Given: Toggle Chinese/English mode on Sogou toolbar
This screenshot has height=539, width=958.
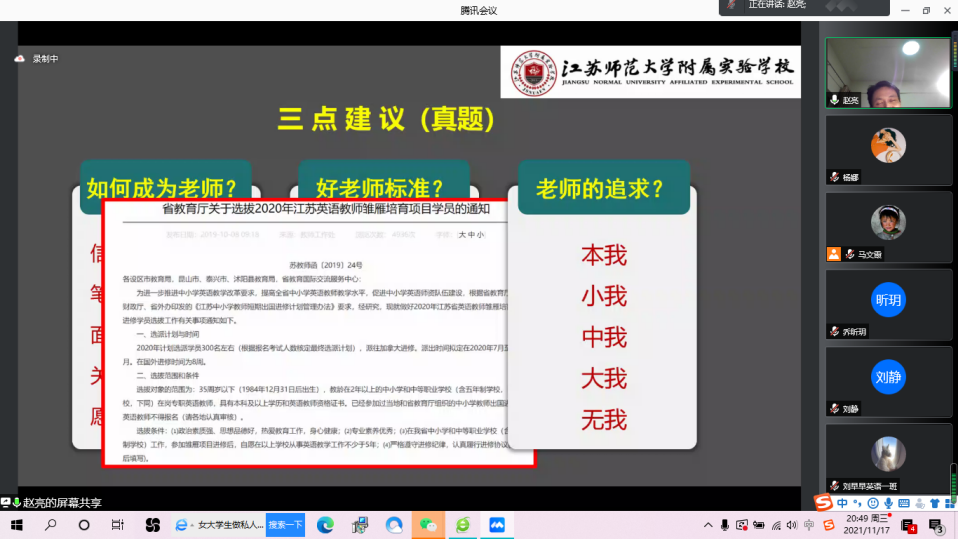Looking at the screenshot, I should 843,502.
